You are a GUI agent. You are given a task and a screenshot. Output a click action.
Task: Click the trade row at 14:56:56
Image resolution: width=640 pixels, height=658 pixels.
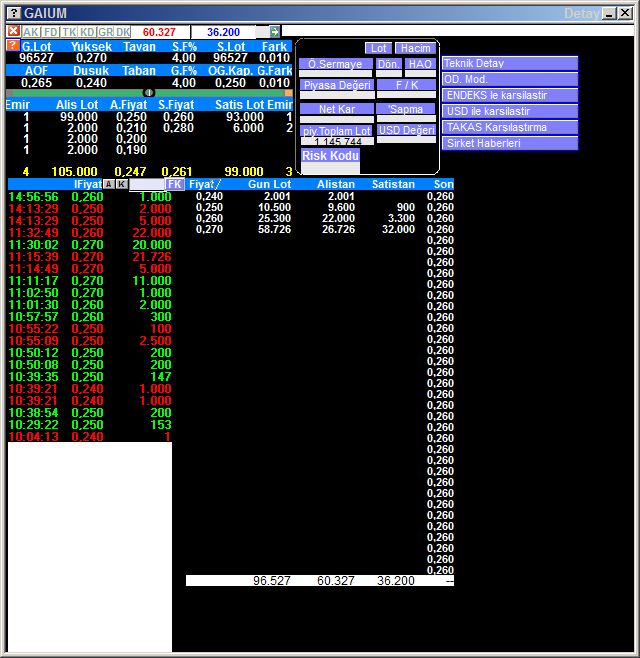(x=90, y=196)
